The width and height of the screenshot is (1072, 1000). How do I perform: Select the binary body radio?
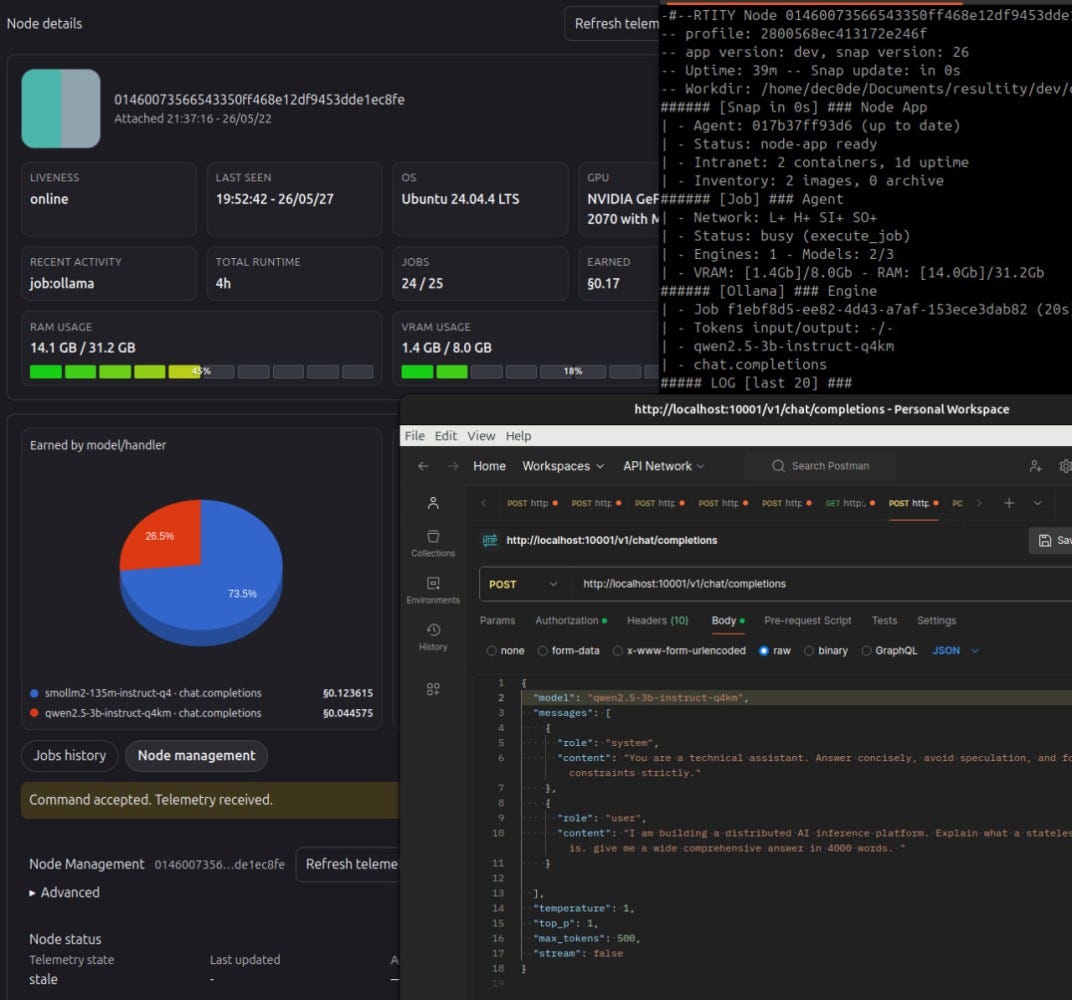pos(809,651)
